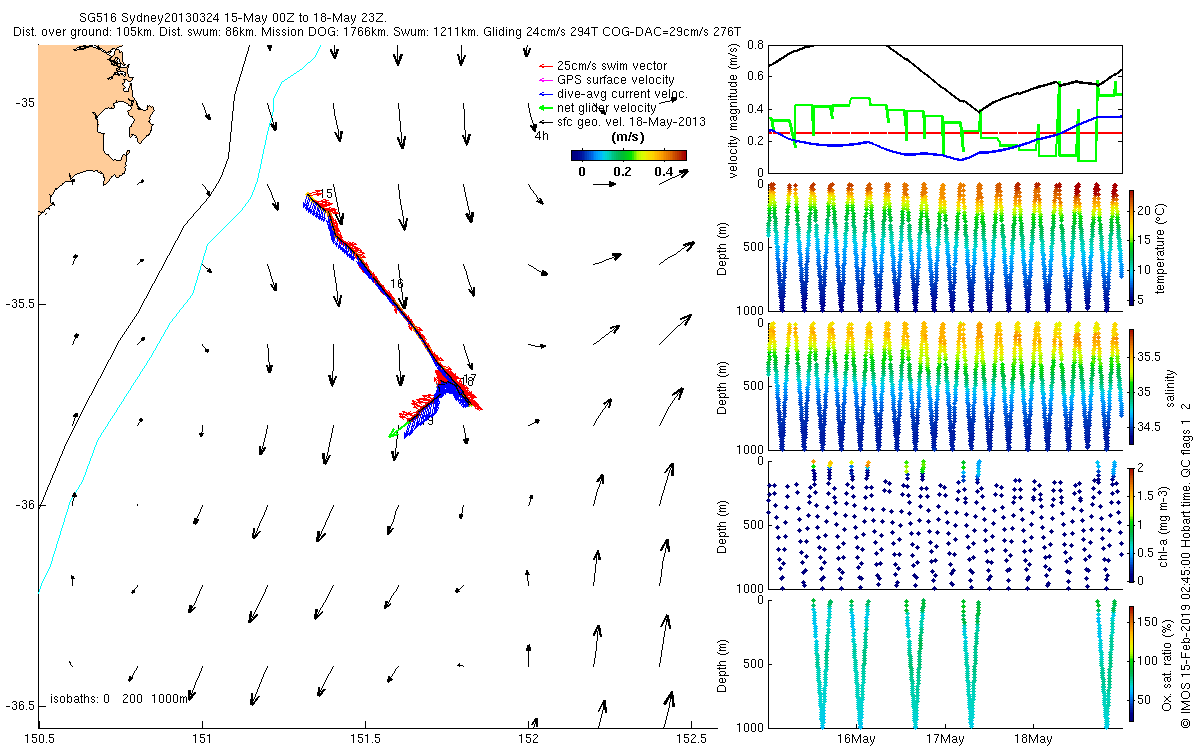Click the red arrow beside the swim vector legend
The image size is (1200, 750).
pos(545,65)
